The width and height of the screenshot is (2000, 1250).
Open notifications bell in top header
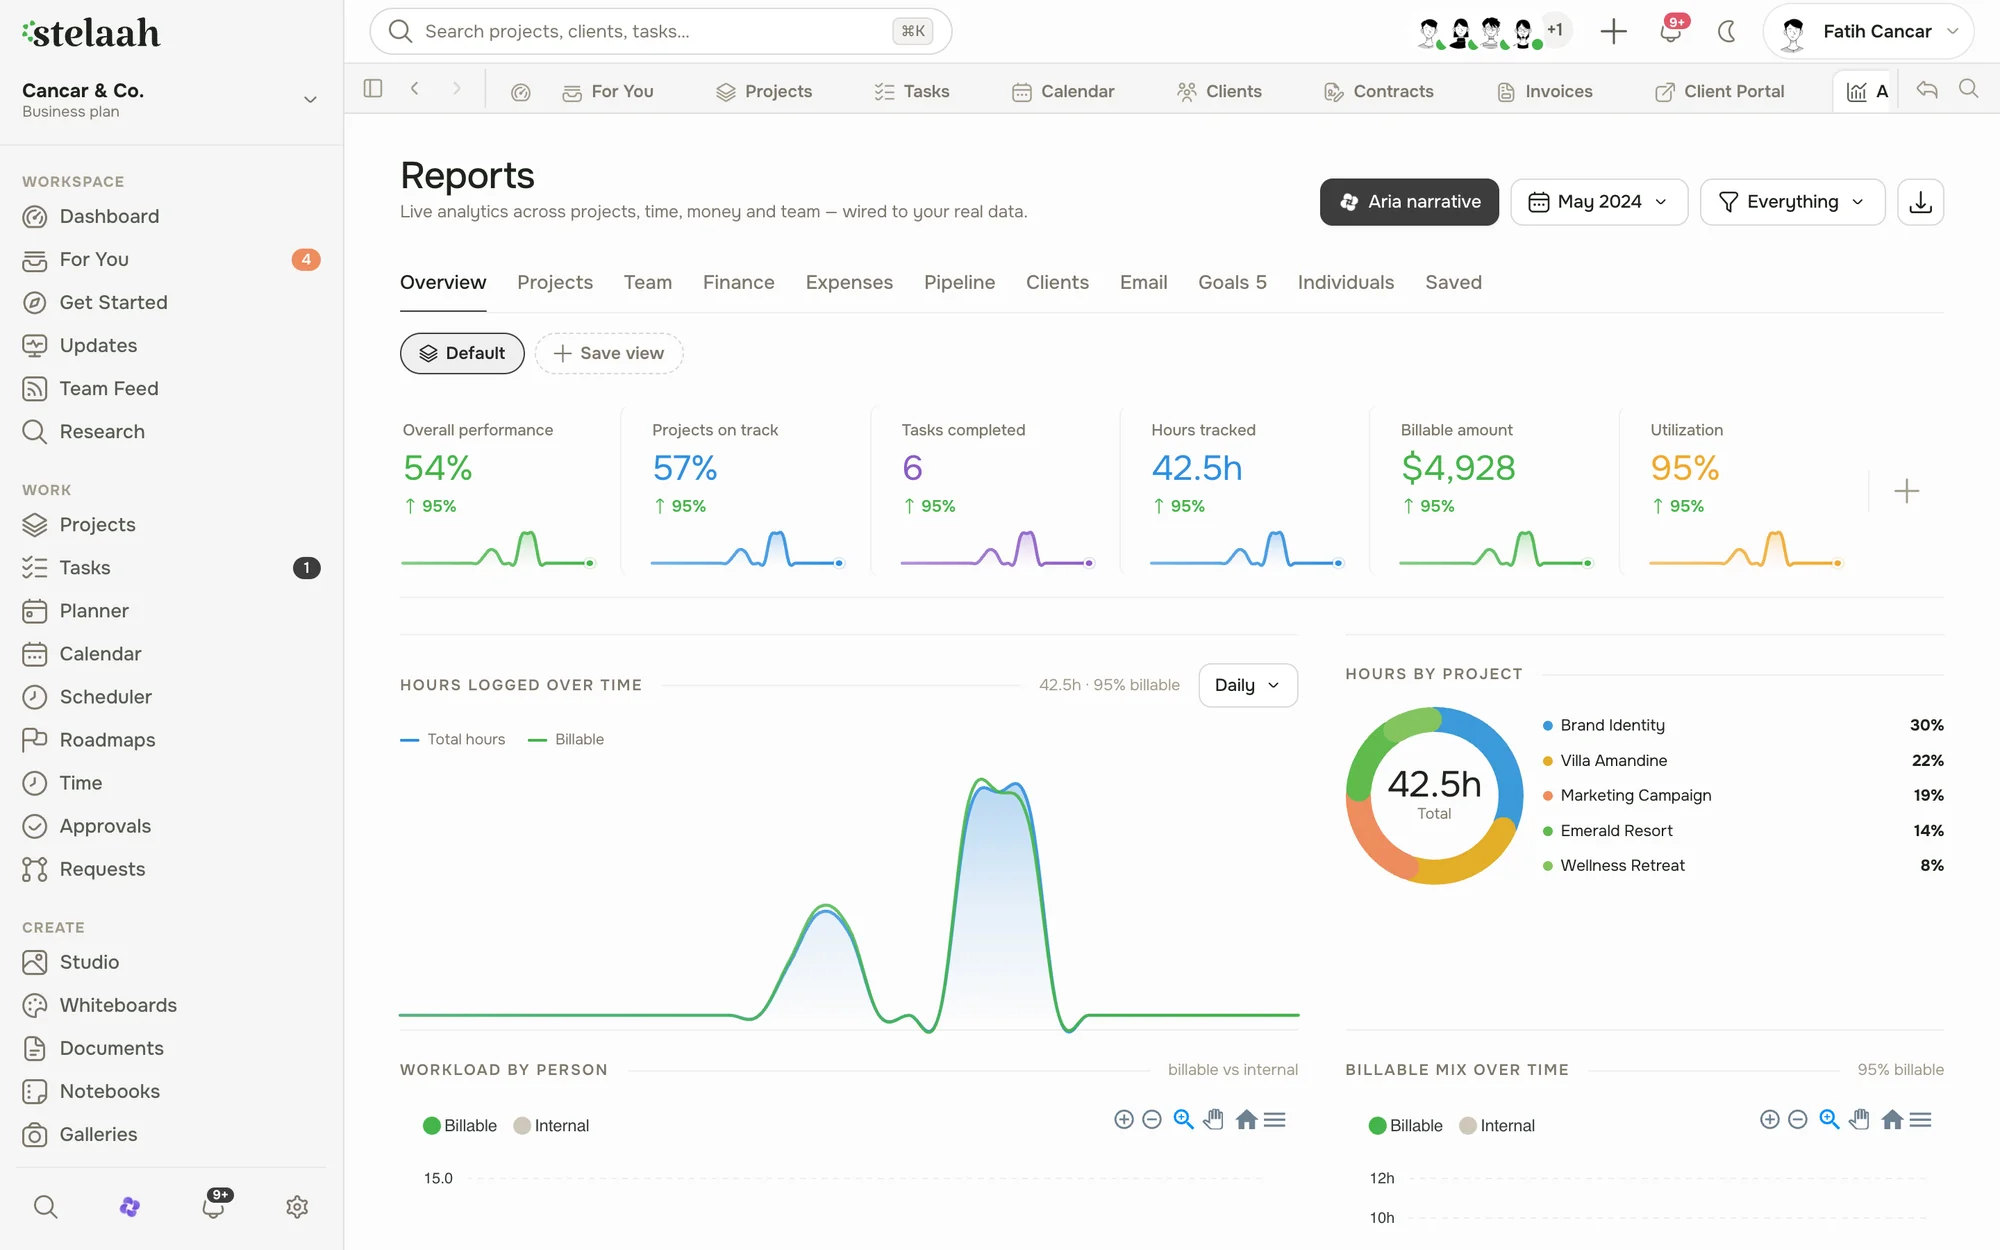coord(1670,31)
